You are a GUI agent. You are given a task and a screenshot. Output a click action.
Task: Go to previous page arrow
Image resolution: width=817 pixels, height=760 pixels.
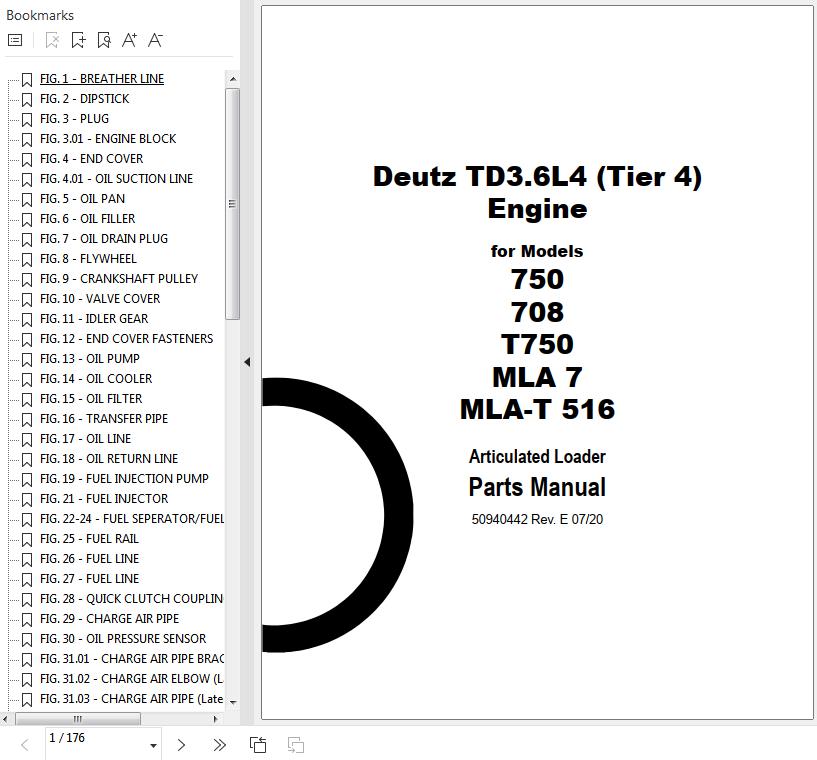[24, 745]
